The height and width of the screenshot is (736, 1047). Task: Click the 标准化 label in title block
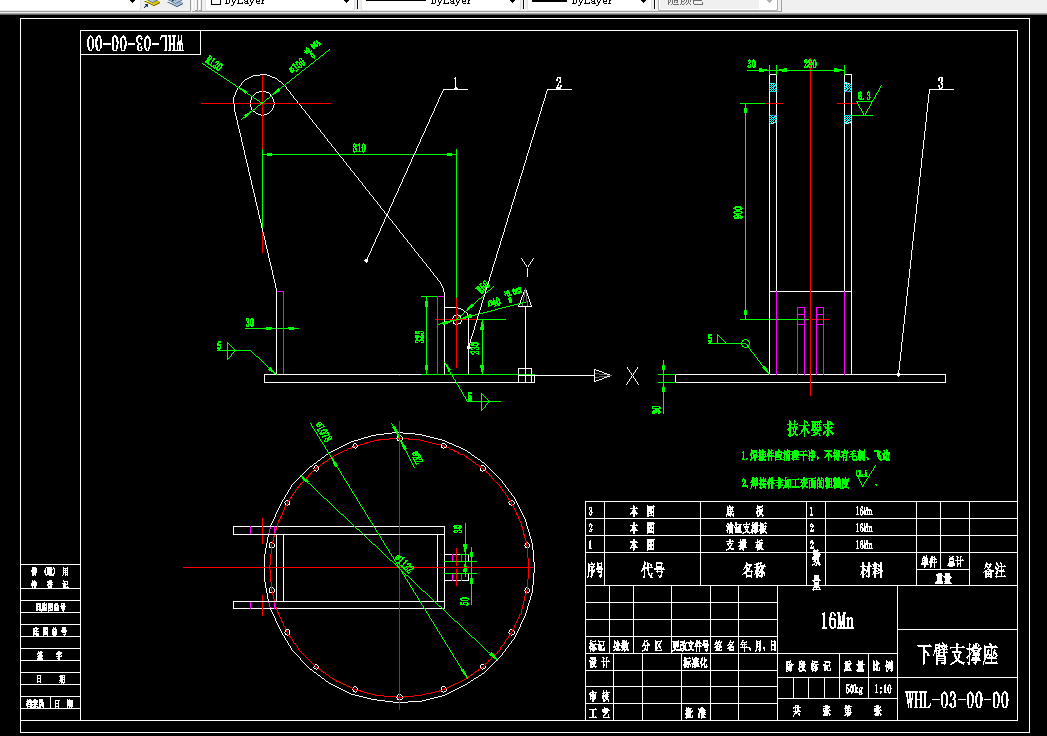(x=695, y=663)
